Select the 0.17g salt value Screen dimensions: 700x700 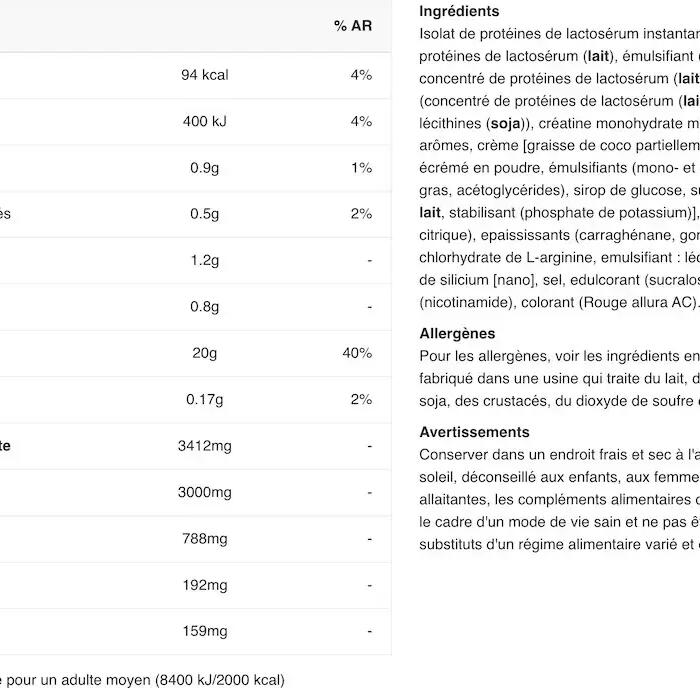(204, 400)
